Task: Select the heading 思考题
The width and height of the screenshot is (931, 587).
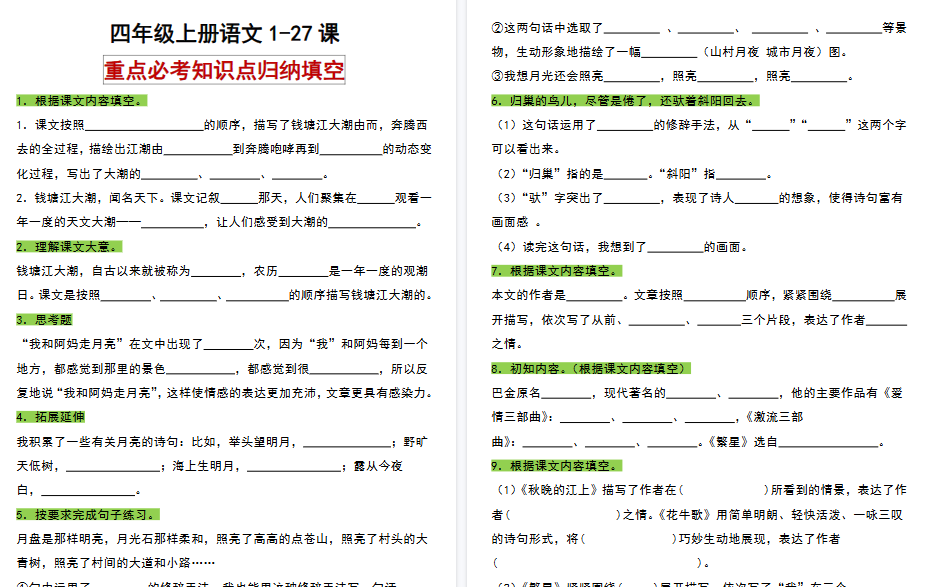Action: pyautogui.click(x=44, y=317)
